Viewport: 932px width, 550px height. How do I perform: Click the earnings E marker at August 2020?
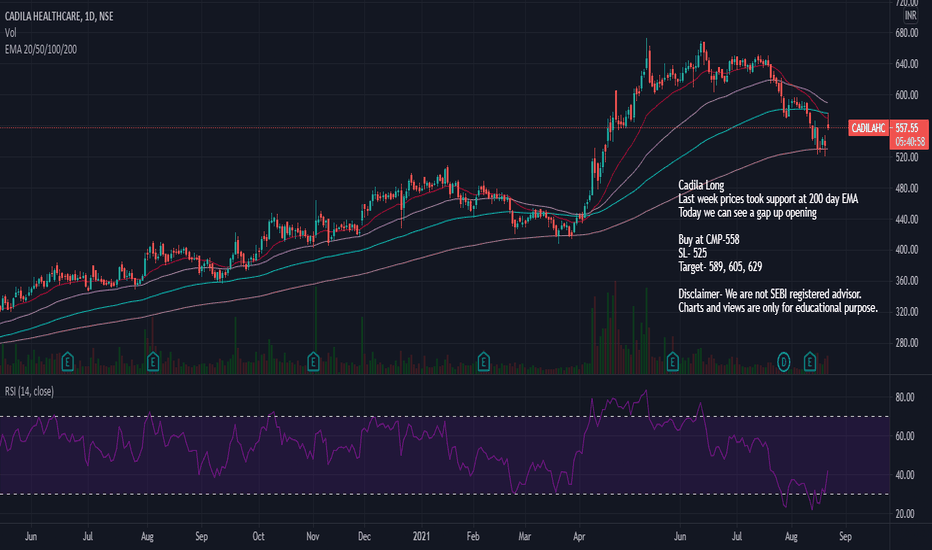coord(153,361)
